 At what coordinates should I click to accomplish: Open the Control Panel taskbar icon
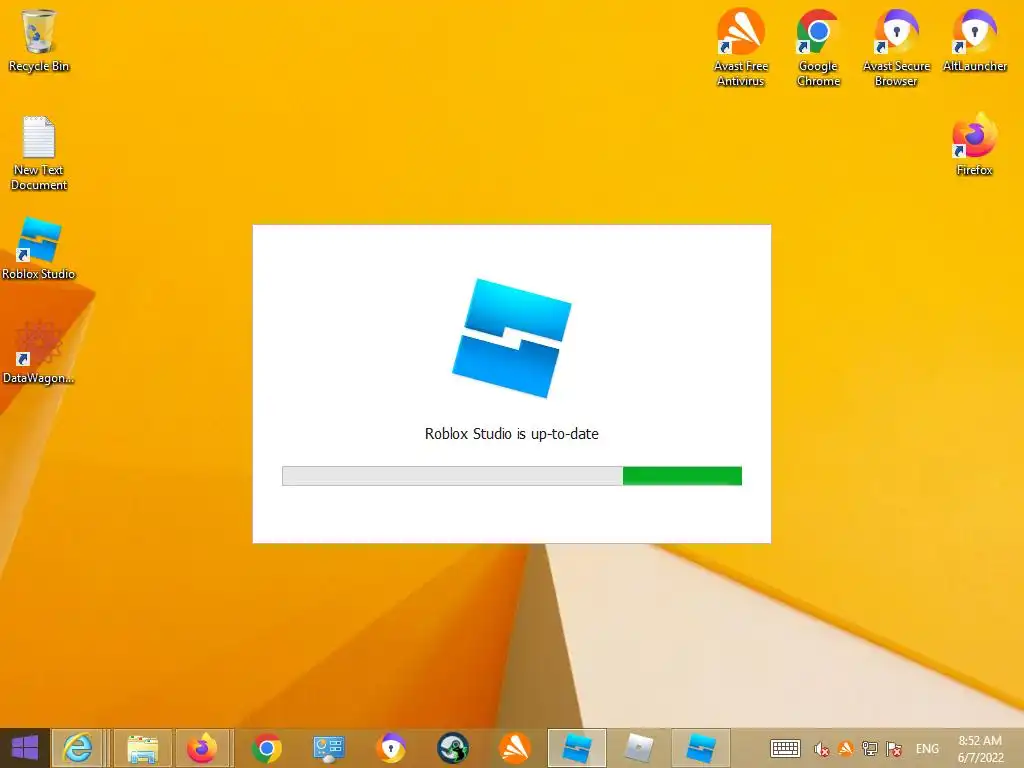pos(328,748)
